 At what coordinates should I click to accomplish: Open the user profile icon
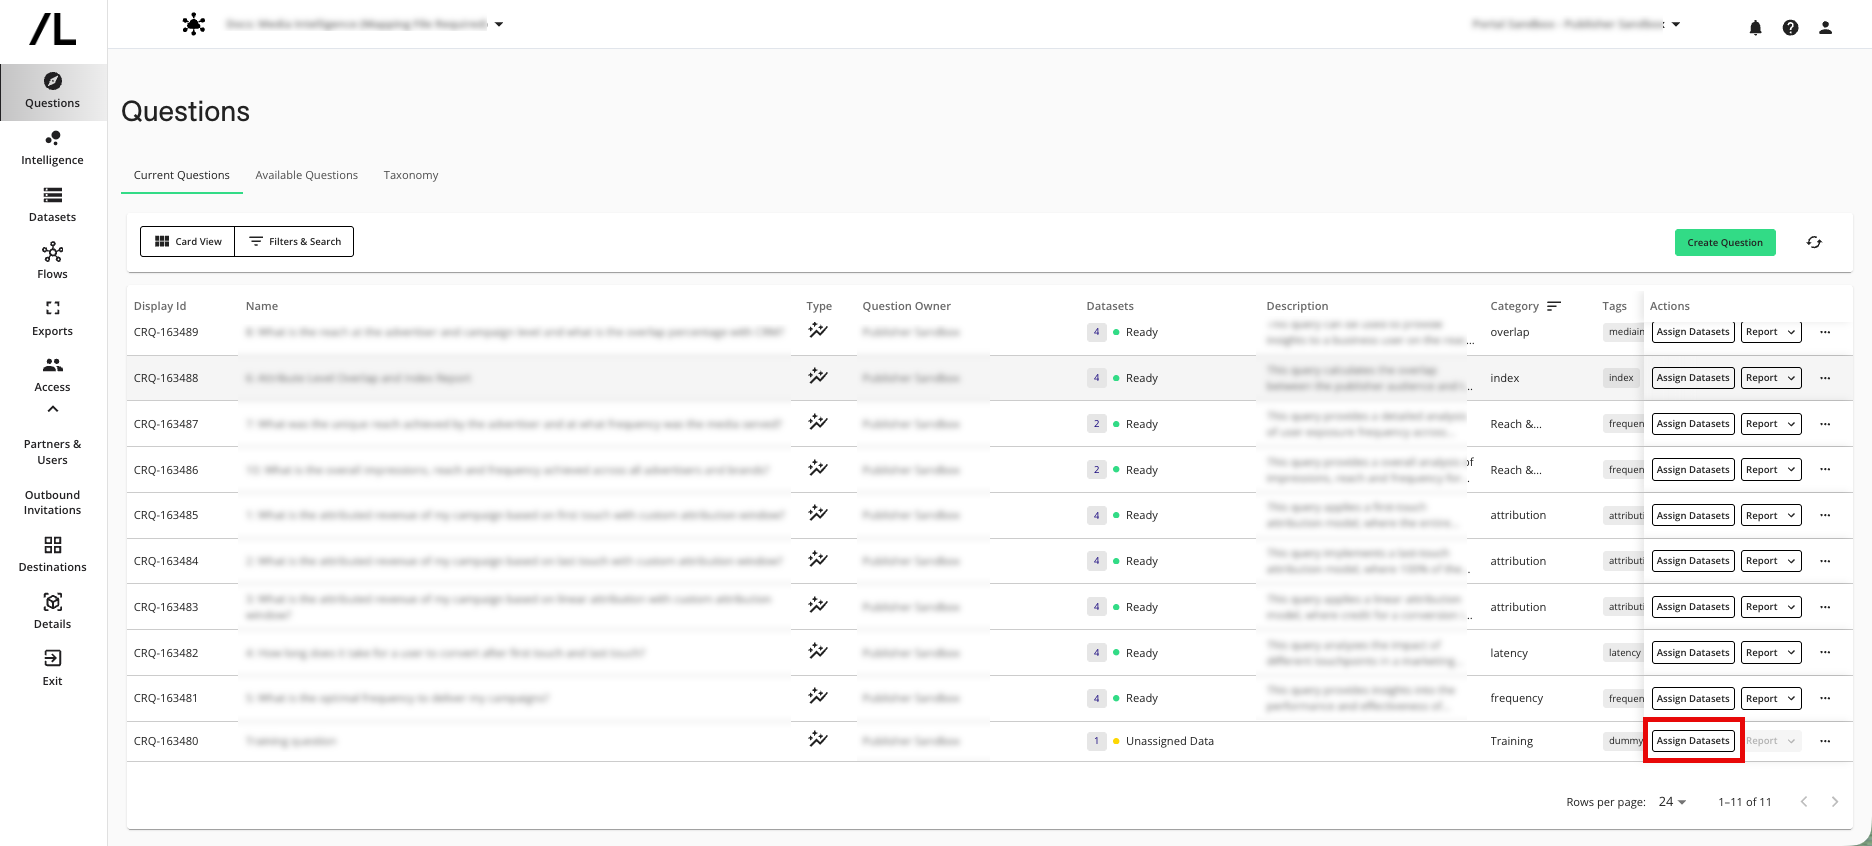click(x=1825, y=28)
